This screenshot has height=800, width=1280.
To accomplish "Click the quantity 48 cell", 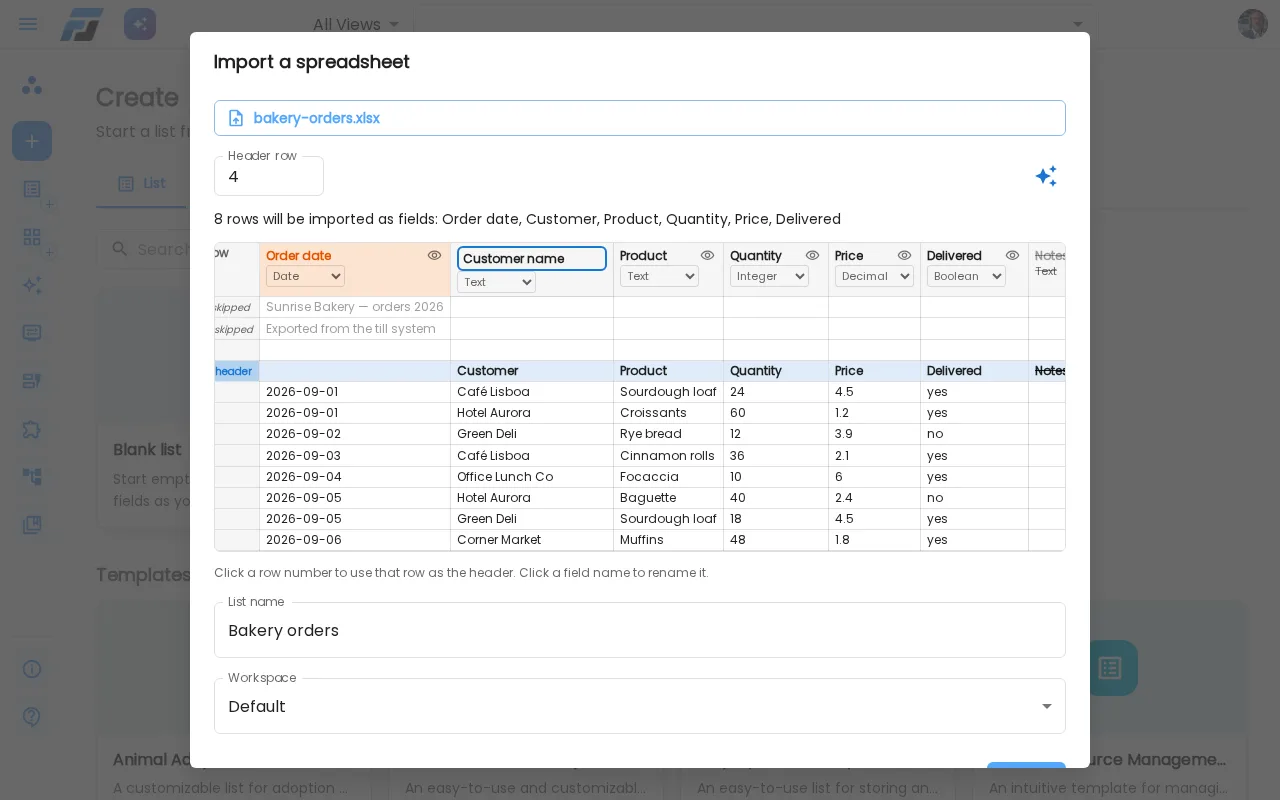I will coord(776,540).
